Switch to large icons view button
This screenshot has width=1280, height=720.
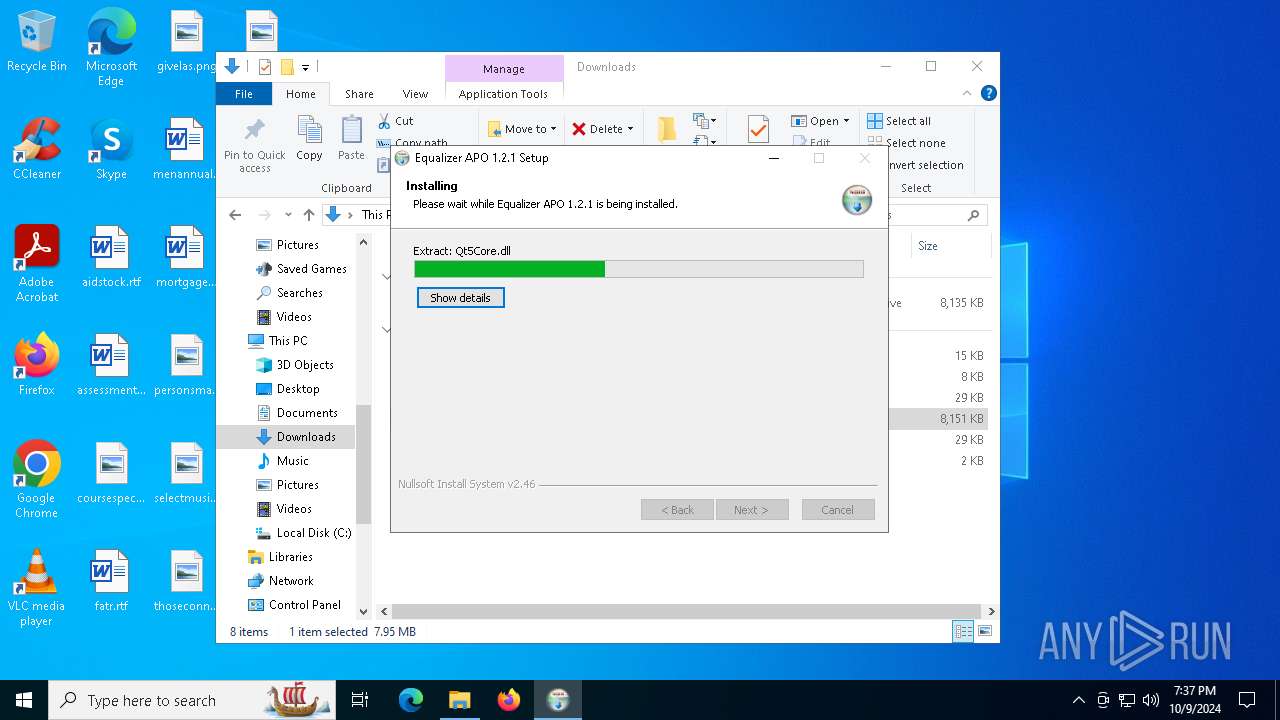pos(985,631)
